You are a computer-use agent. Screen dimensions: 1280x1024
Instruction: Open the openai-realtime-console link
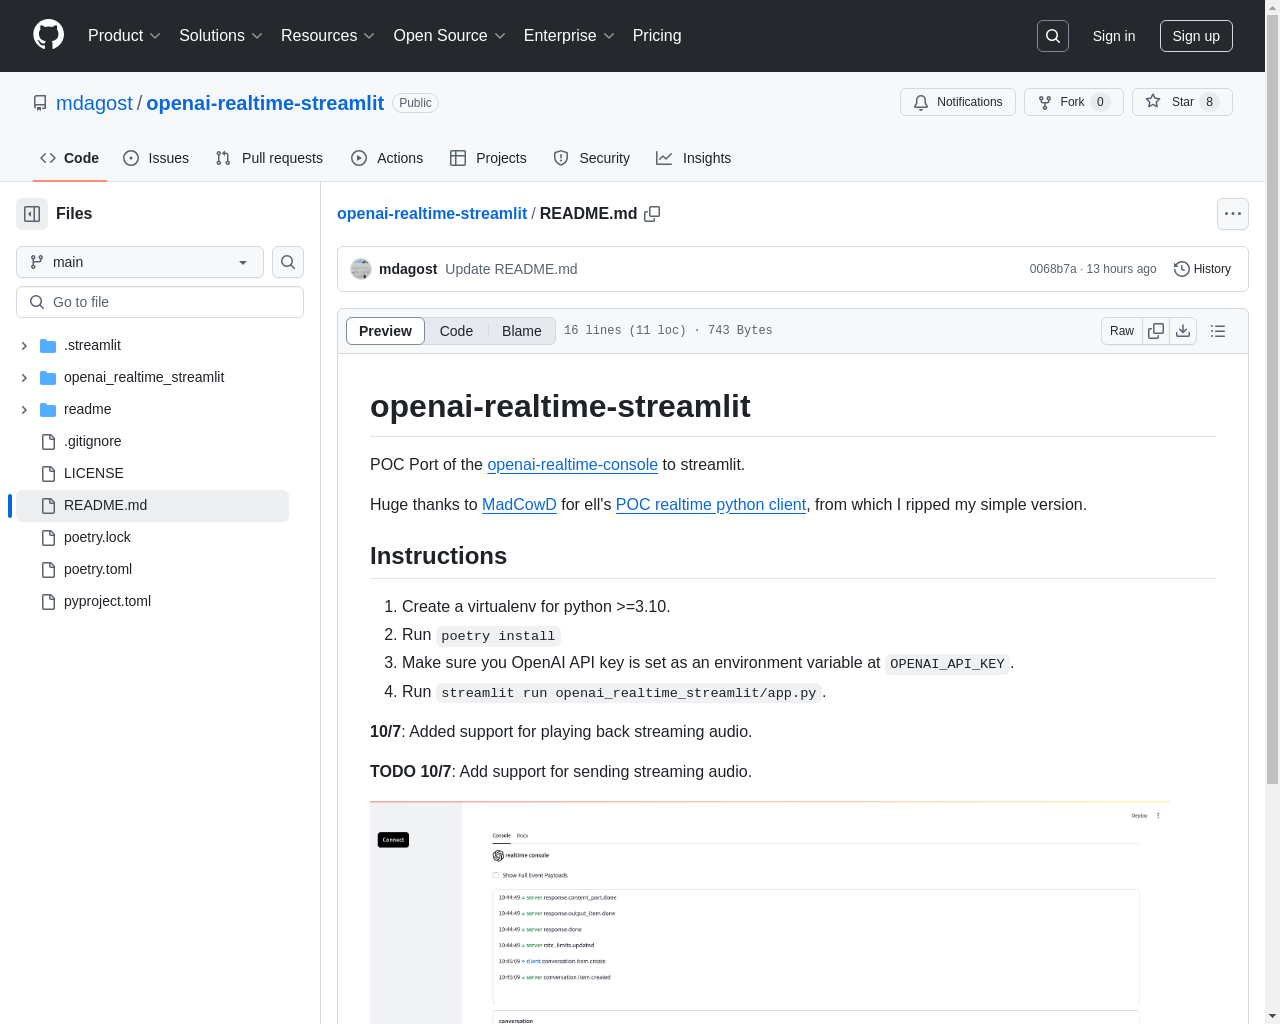point(572,464)
